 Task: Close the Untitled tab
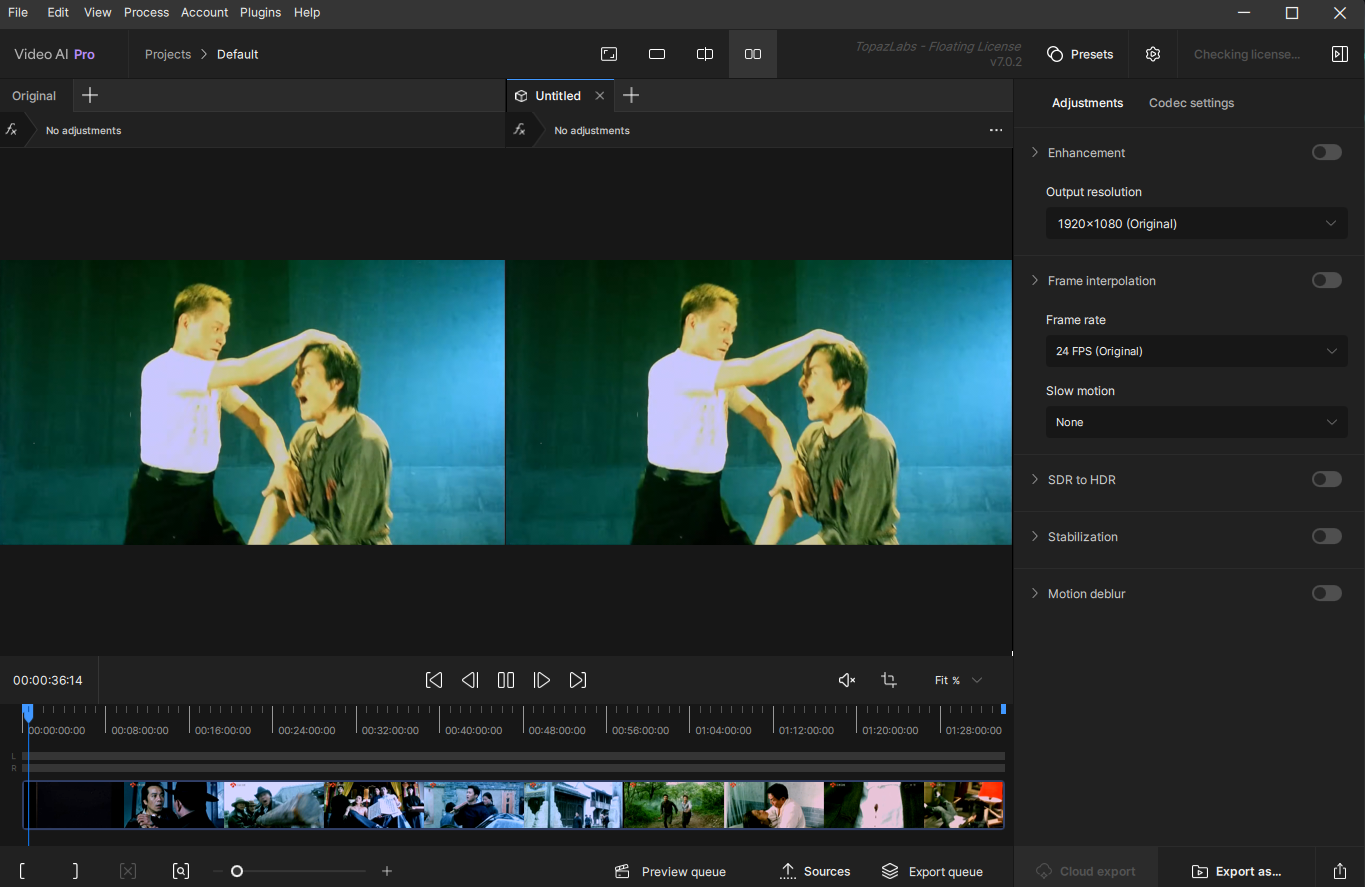pyautogui.click(x=600, y=96)
